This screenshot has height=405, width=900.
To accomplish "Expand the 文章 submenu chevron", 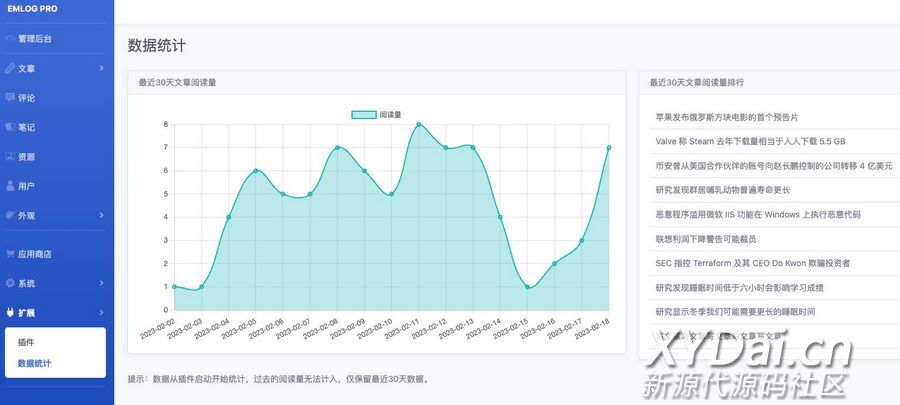I will point(101,68).
